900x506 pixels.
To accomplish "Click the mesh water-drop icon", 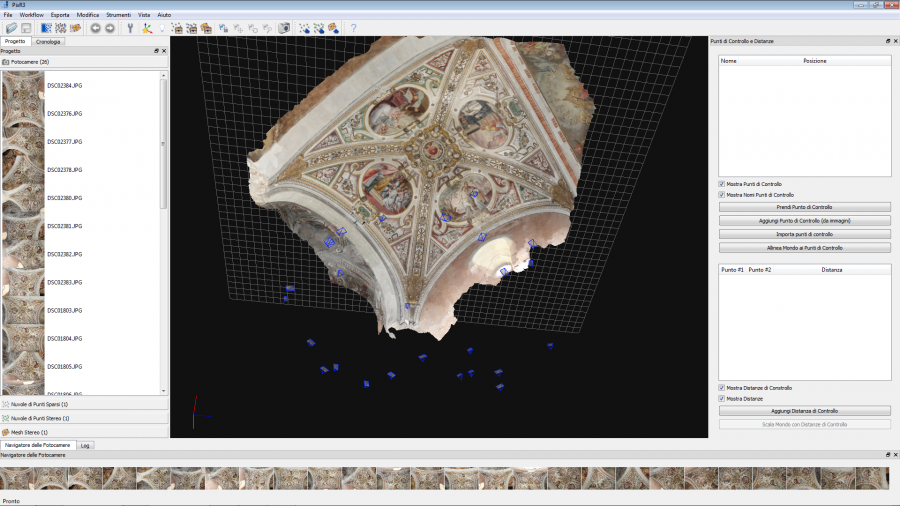I will [x=333, y=28].
